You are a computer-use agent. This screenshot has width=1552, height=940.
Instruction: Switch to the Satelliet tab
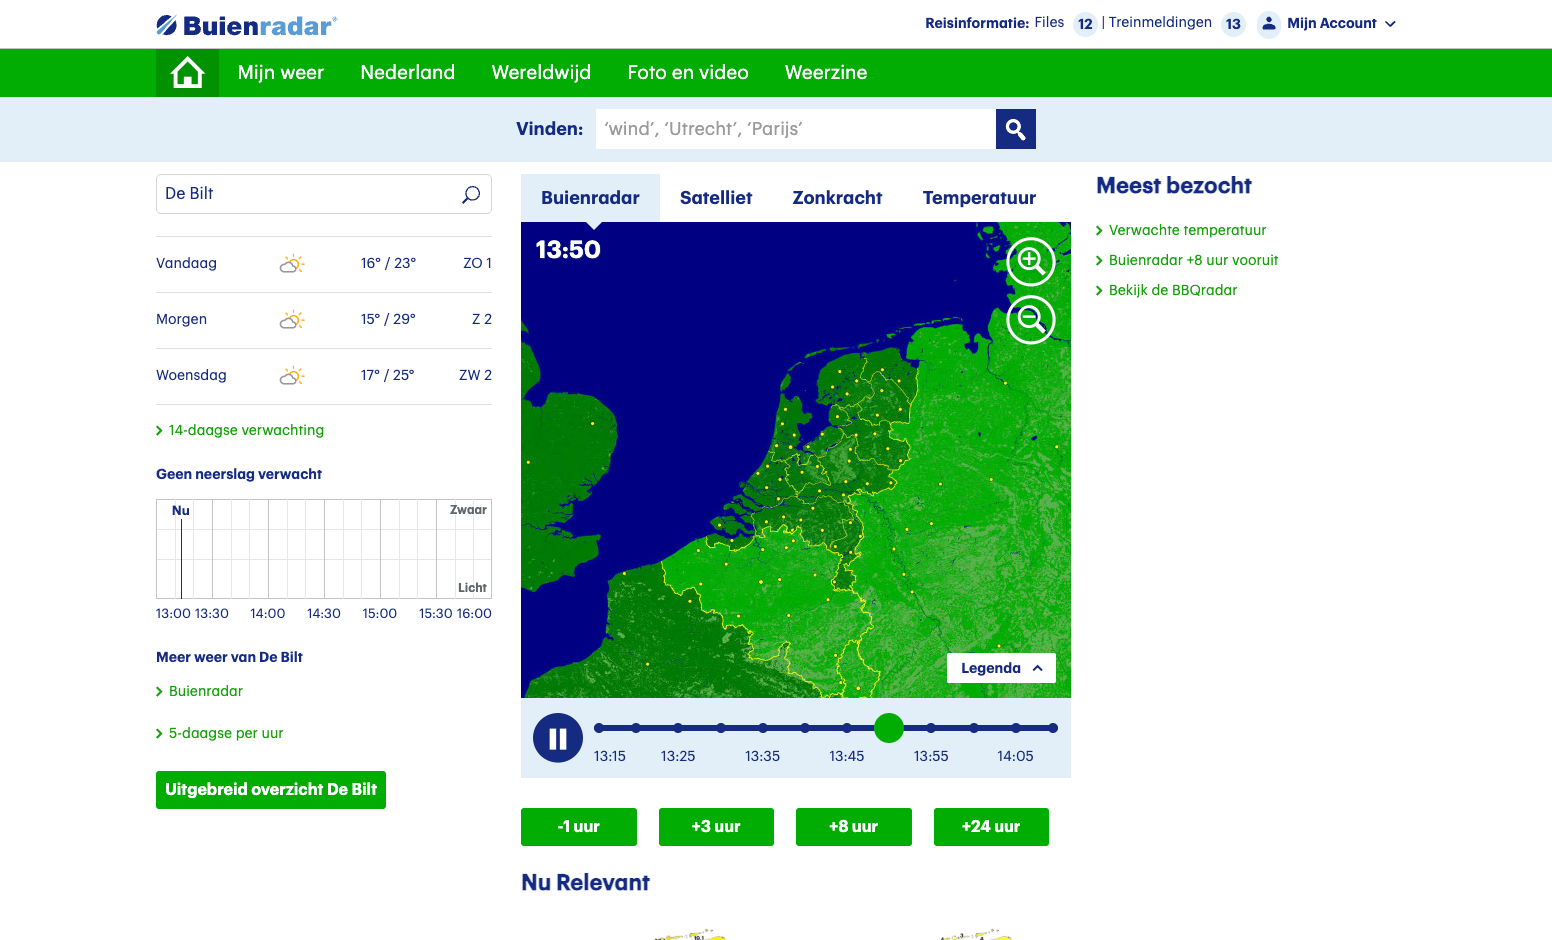(716, 198)
